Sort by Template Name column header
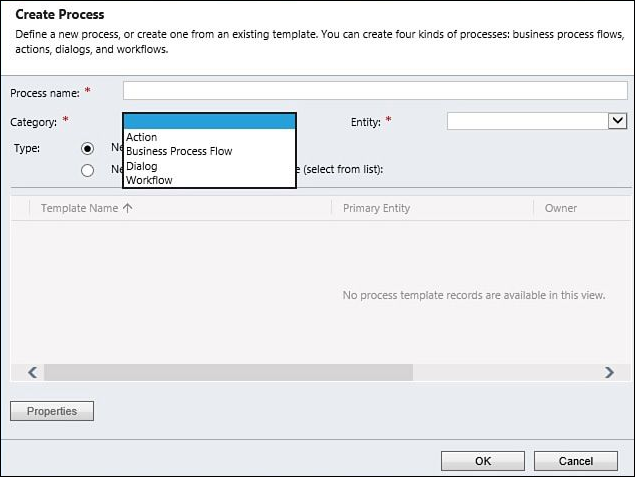Screen dimensions: 635x477 79,208
